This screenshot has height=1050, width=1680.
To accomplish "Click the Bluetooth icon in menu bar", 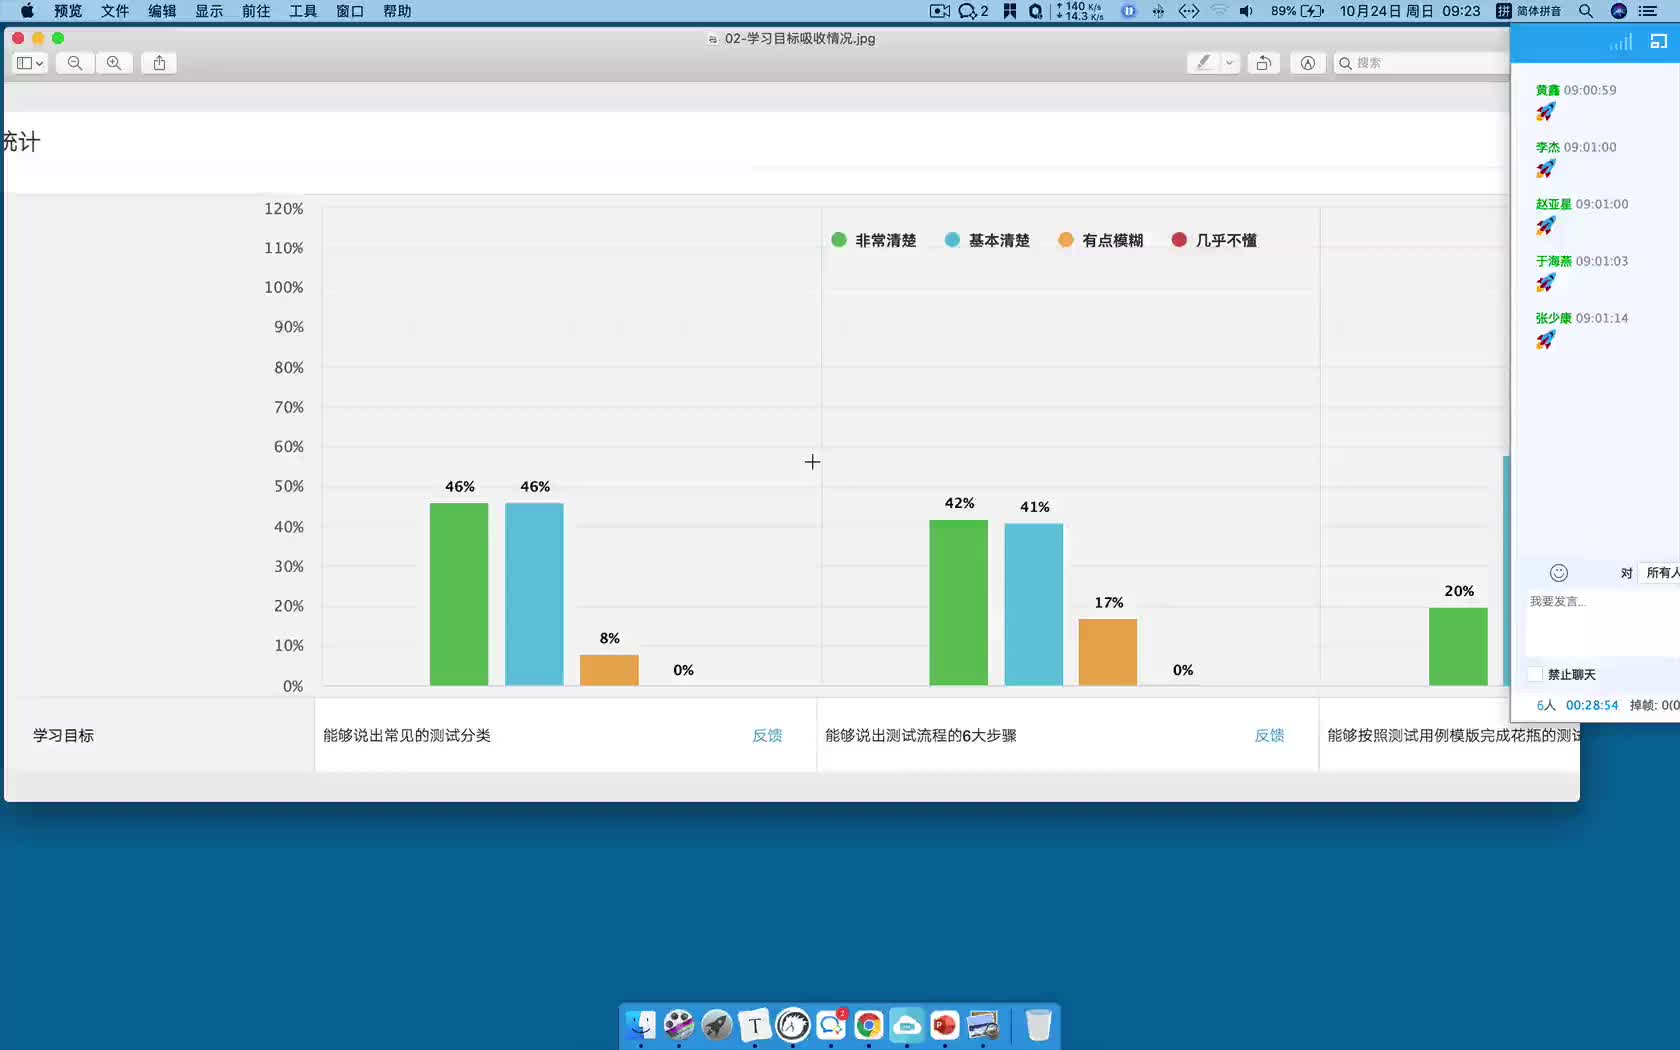I will click(1158, 11).
